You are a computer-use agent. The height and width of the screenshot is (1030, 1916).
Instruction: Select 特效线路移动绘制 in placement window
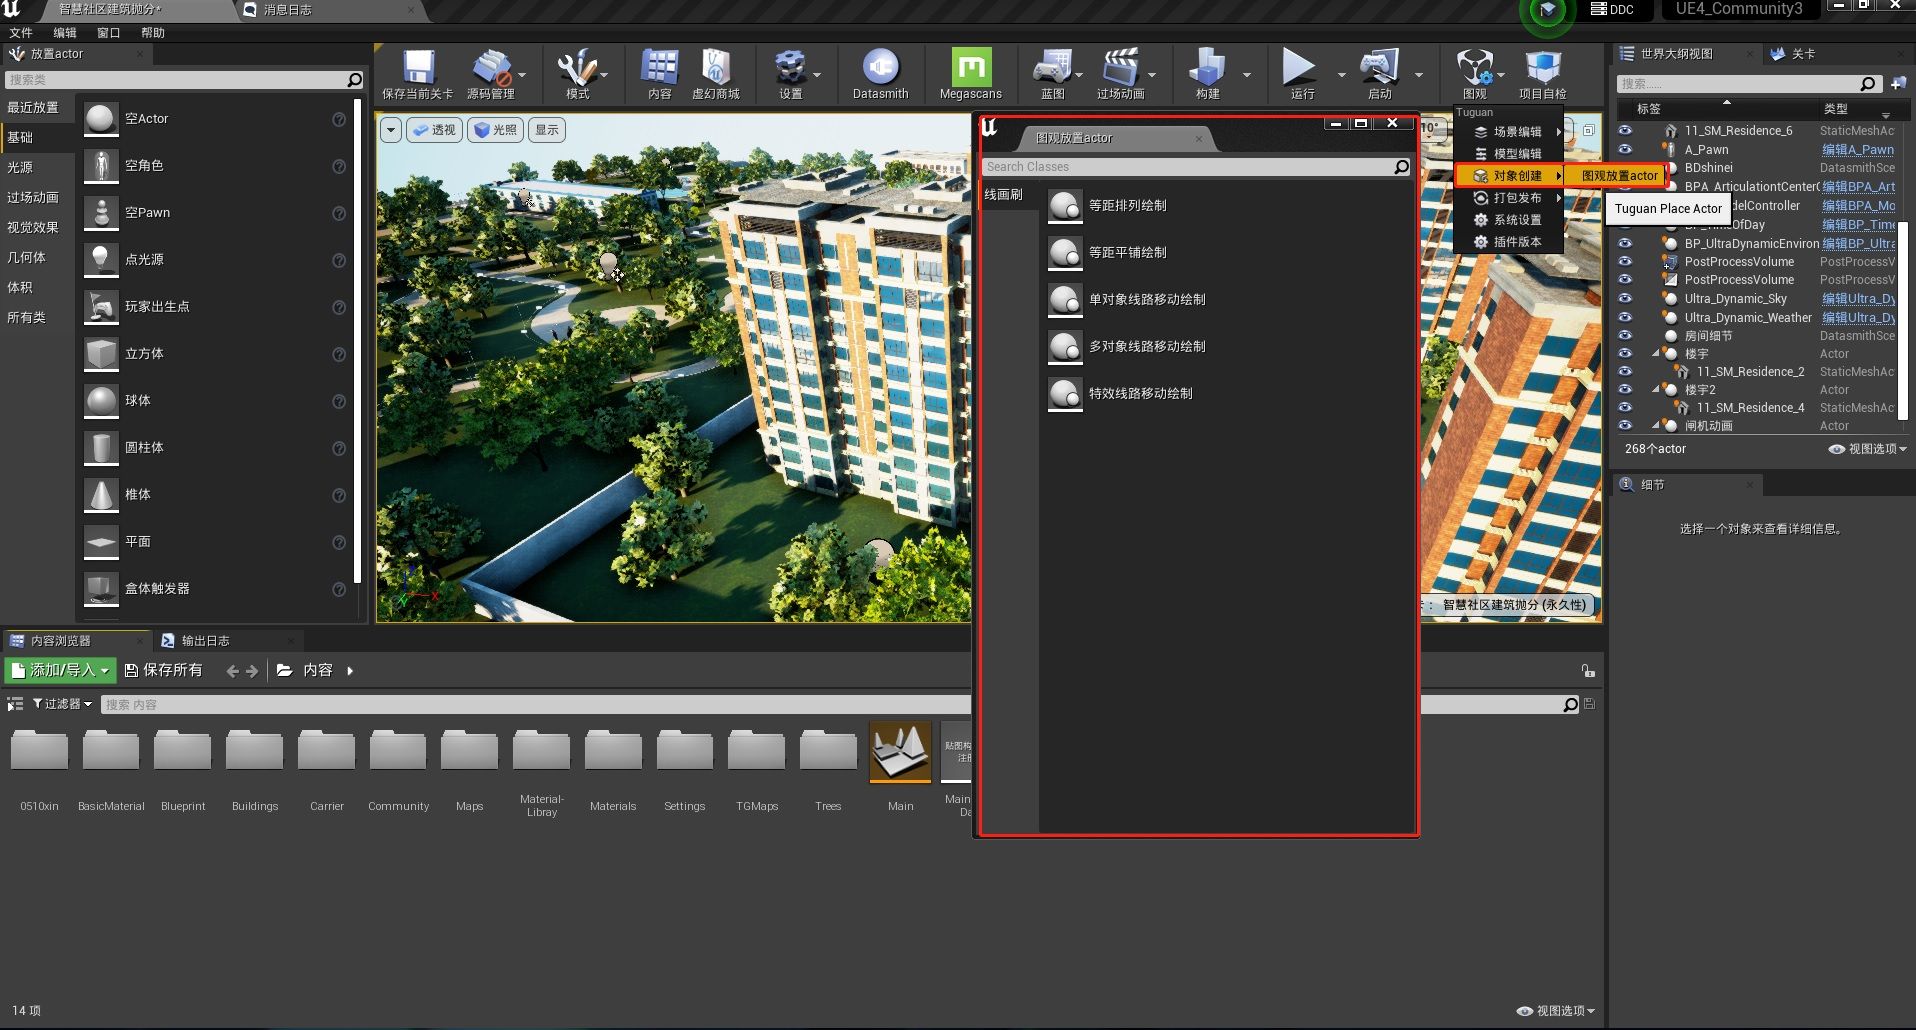[1140, 393]
